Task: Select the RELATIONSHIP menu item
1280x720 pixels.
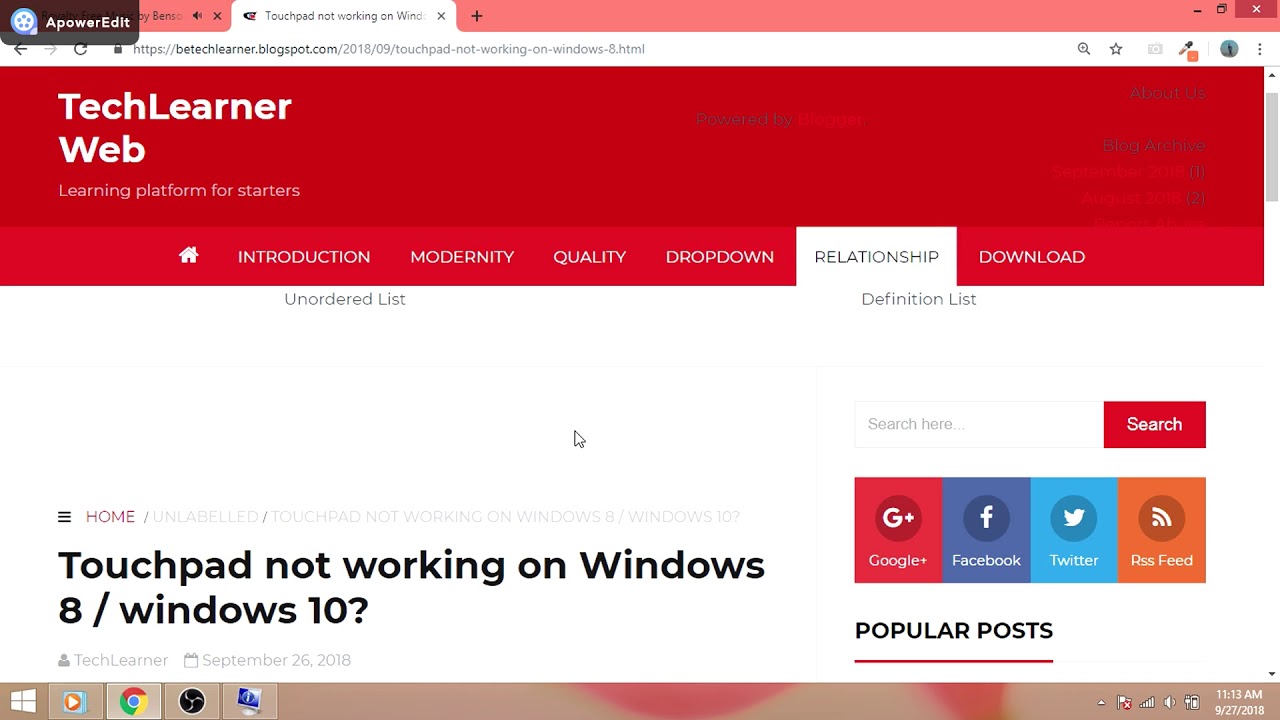Action: 876,257
